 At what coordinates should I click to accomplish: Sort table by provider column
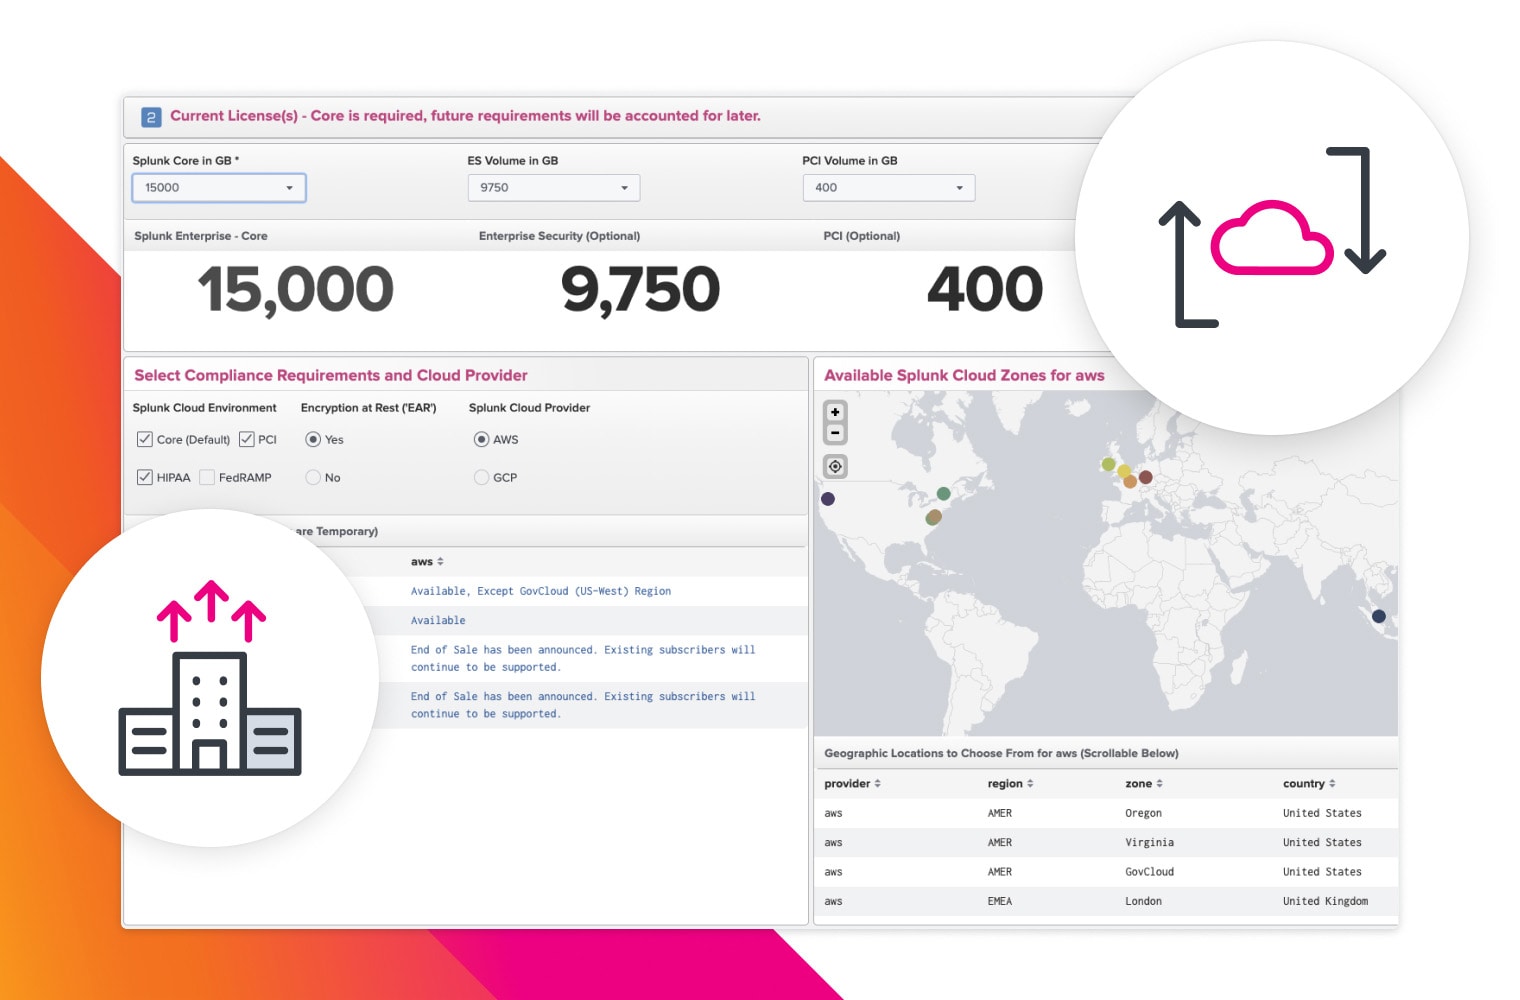click(x=852, y=784)
